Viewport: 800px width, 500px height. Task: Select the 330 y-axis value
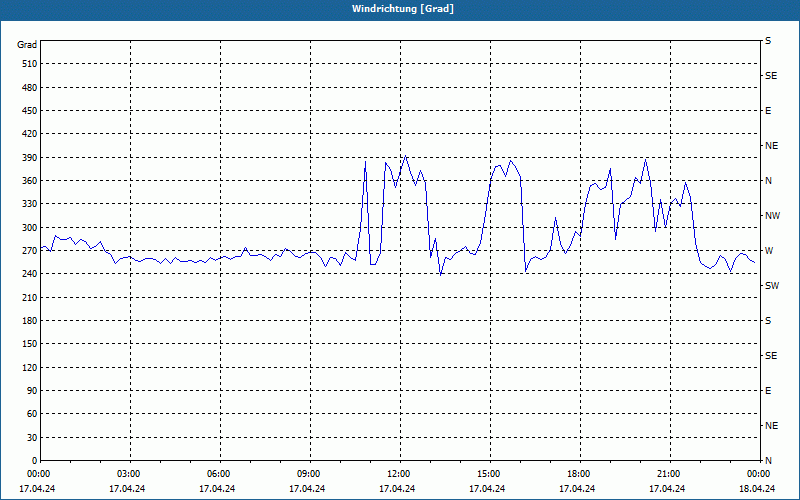pos(30,204)
